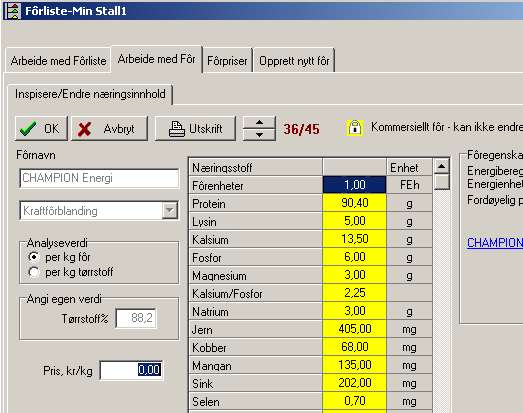Switch to the Arbeide med Fôrliste tab
523x413 pixels.
click(58, 60)
